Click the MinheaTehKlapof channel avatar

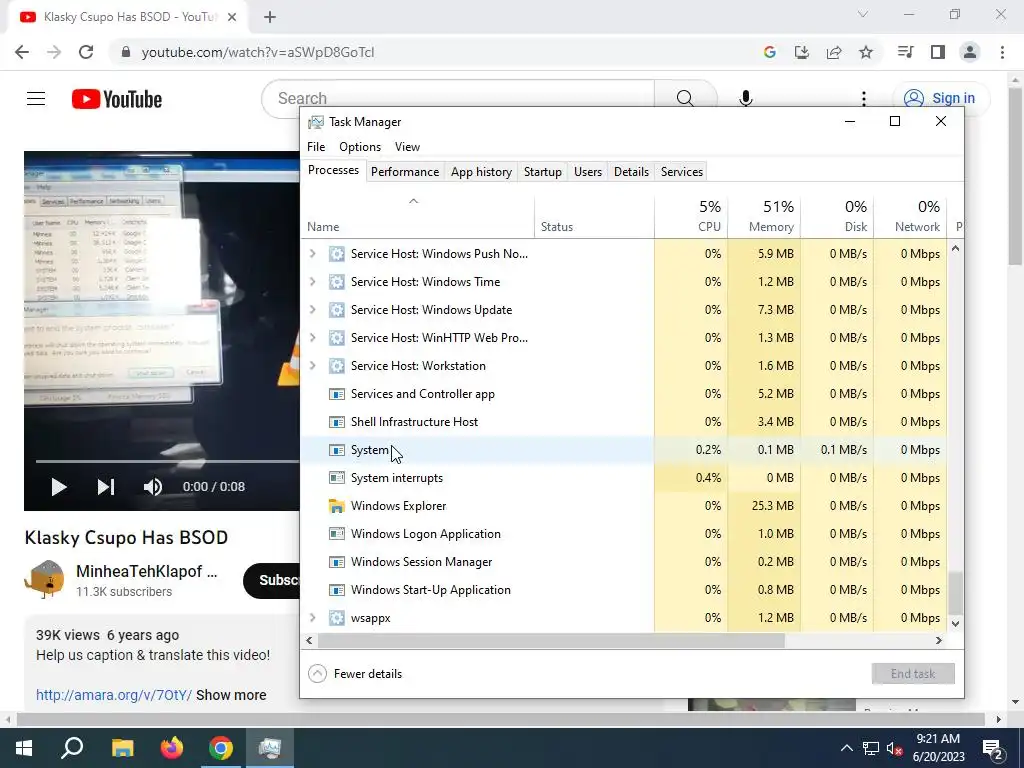pyautogui.click(x=44, y=579)
